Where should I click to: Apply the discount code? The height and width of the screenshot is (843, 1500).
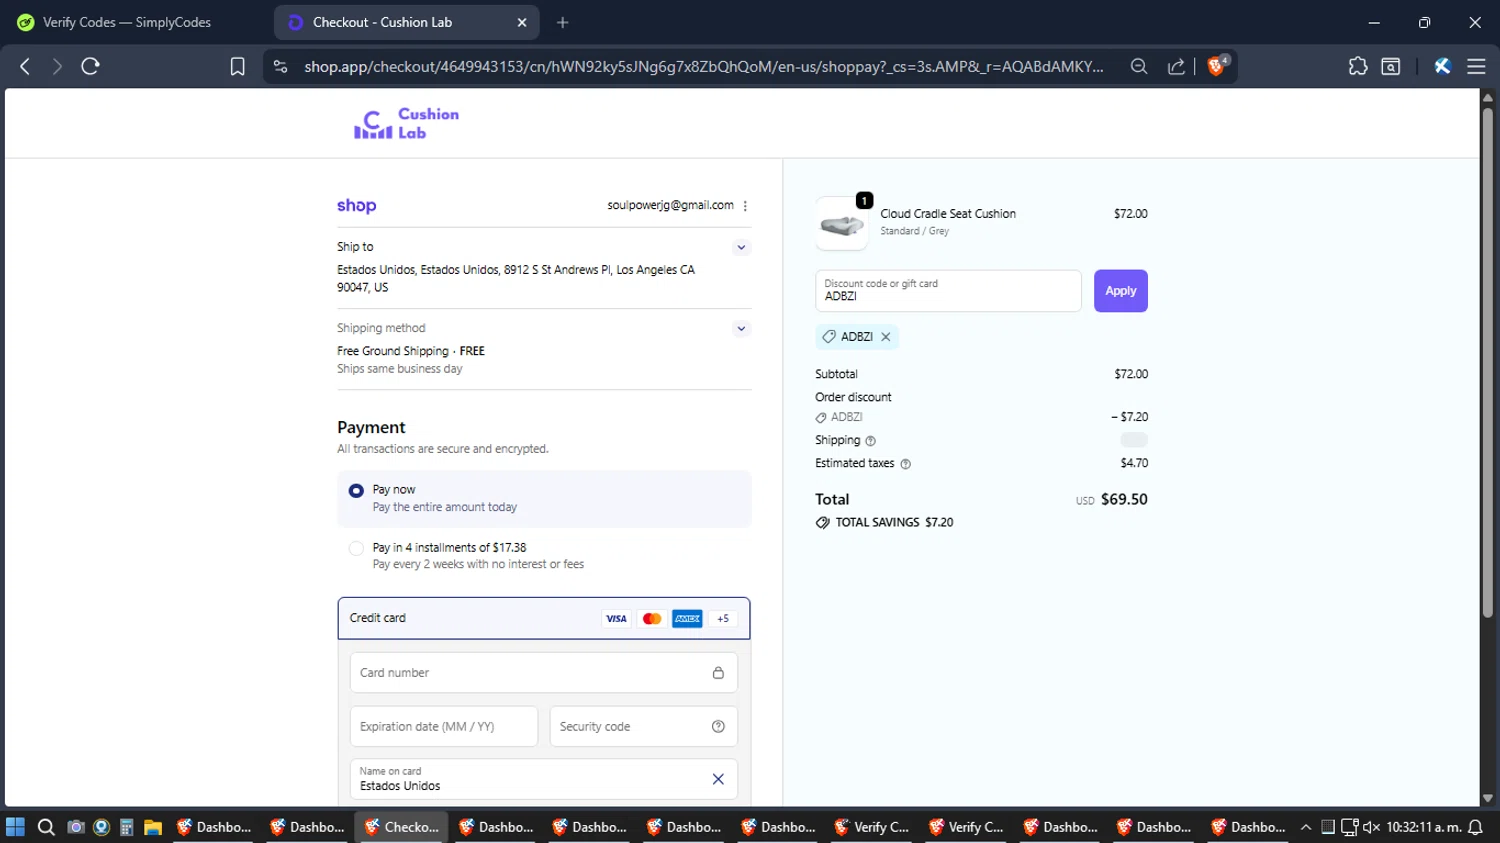click(x=1121, y=291)
